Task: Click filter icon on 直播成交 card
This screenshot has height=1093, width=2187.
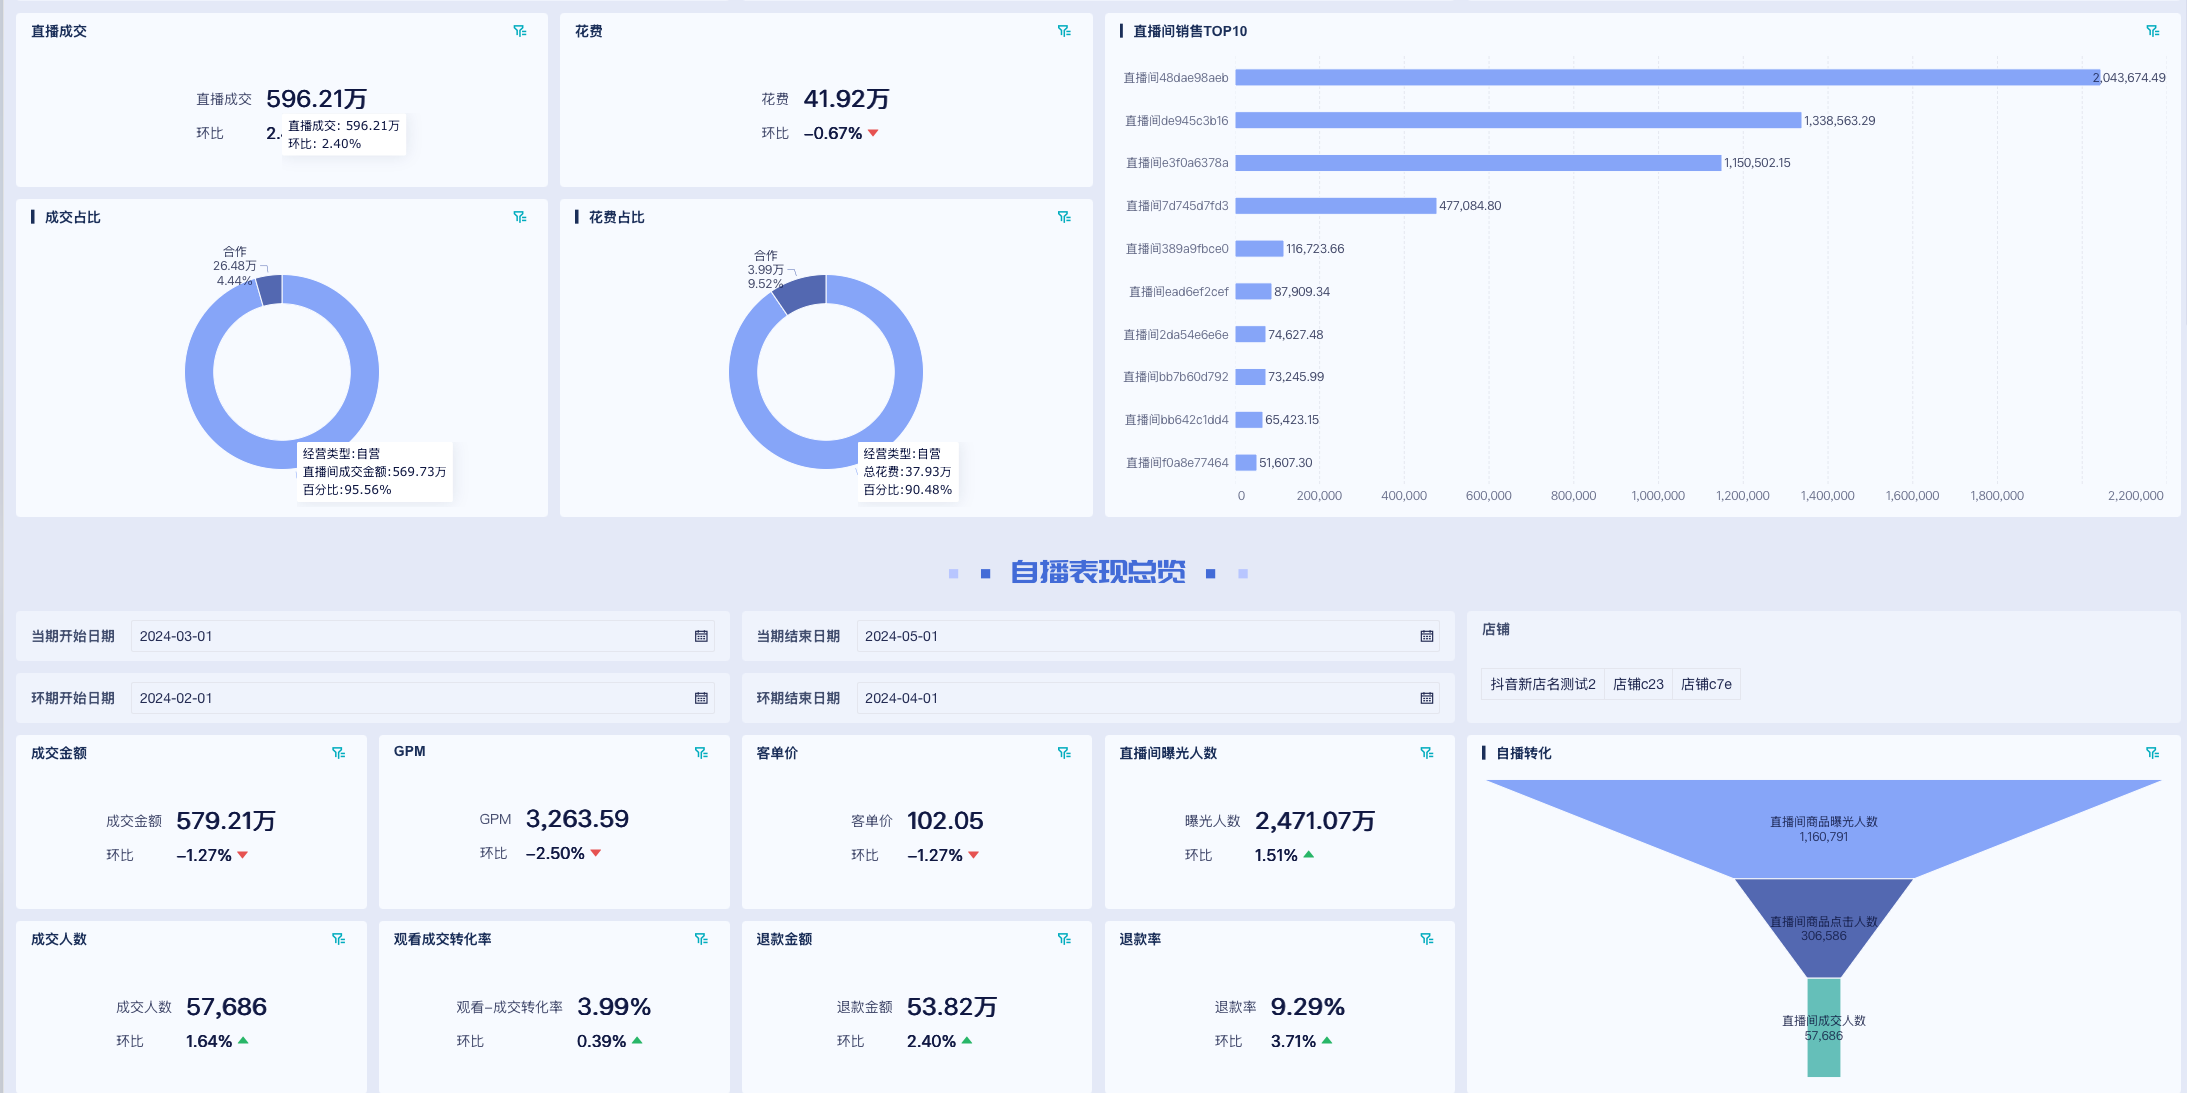Action: coord(520,31)
